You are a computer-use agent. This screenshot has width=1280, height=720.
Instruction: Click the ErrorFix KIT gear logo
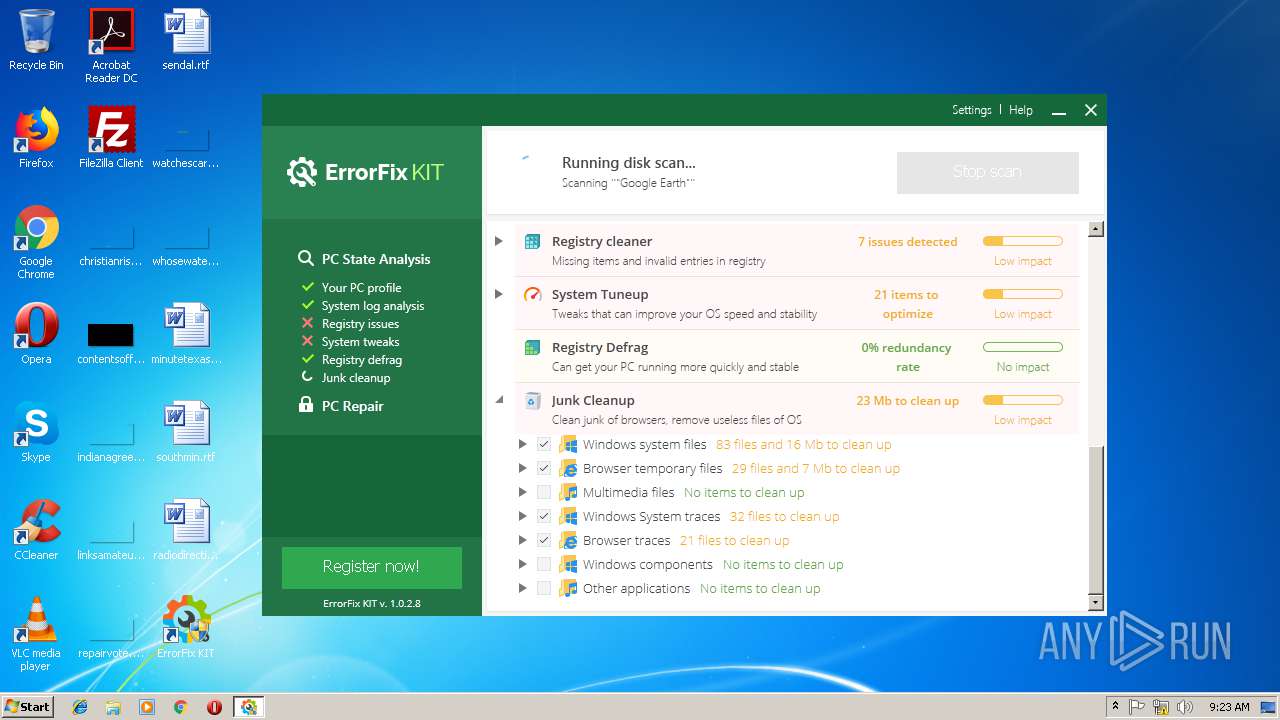(x=302, y=172)
